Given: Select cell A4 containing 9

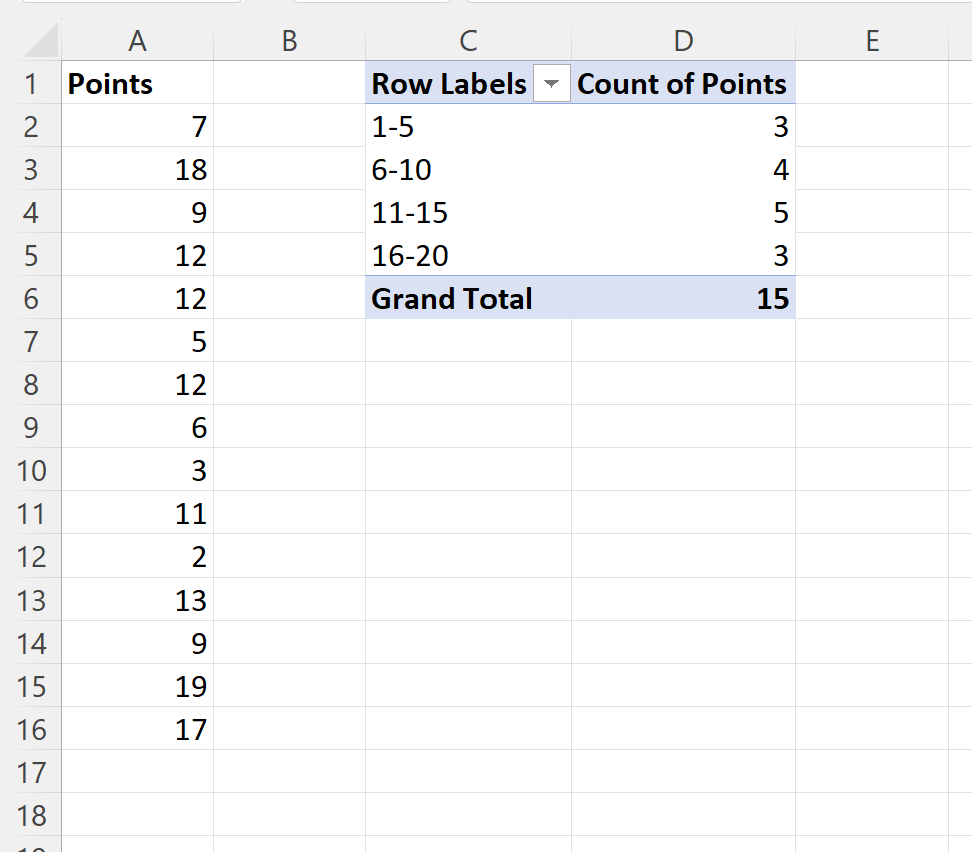Looking at the screenshot, I should click(x=138, y=213).
